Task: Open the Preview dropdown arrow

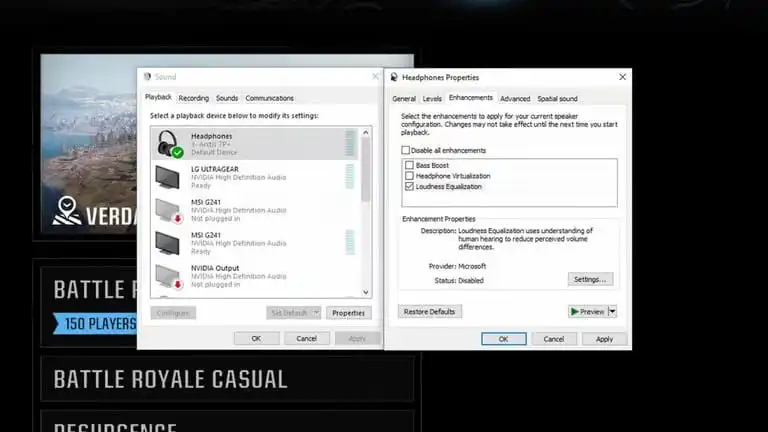Action: pos(612,312)
